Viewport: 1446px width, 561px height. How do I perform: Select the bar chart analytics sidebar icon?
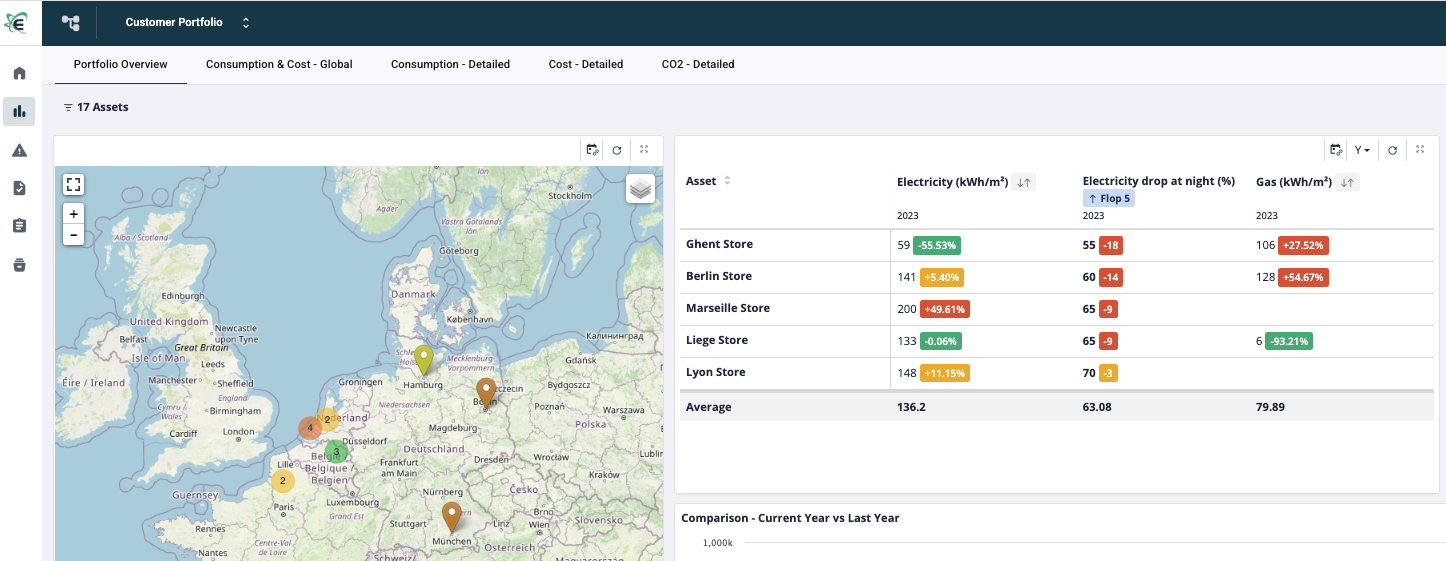coord(19,111)
